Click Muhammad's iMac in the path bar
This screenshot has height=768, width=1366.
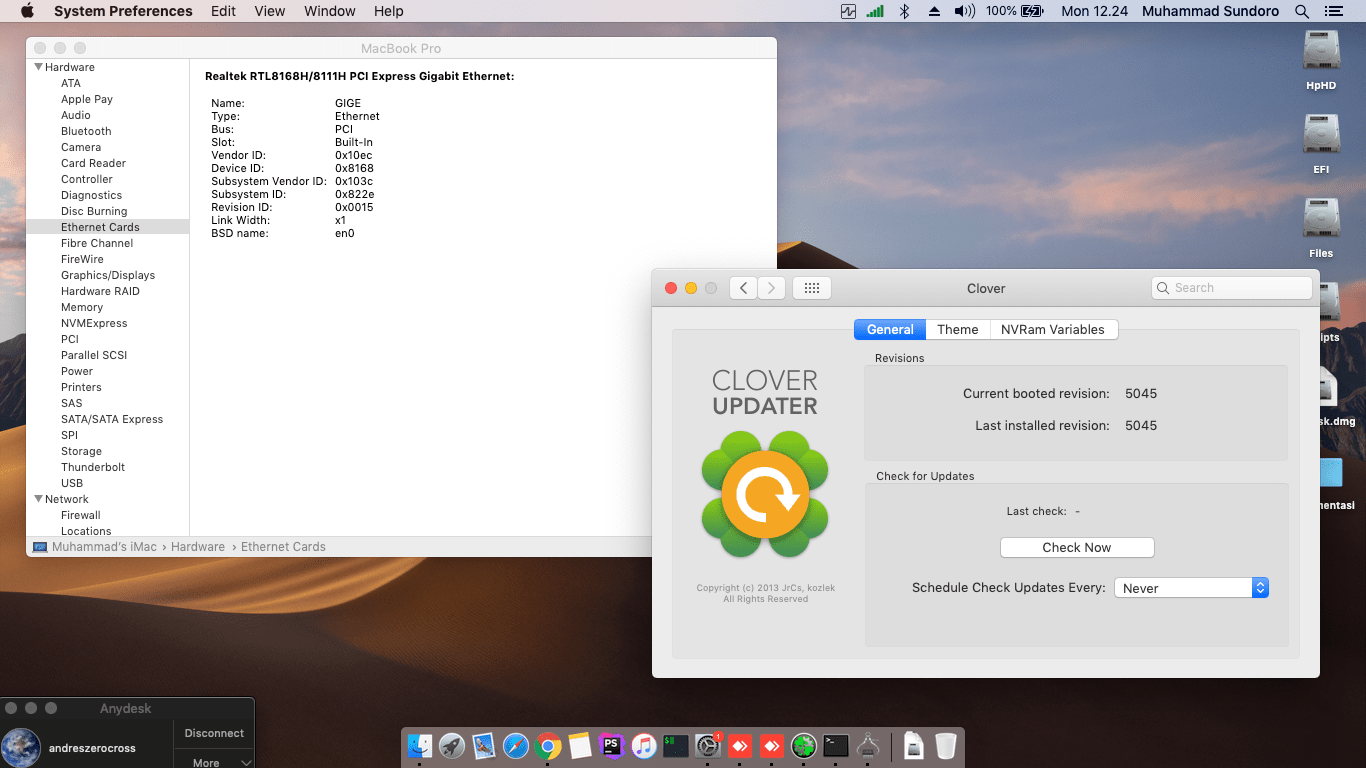[104, 547]
